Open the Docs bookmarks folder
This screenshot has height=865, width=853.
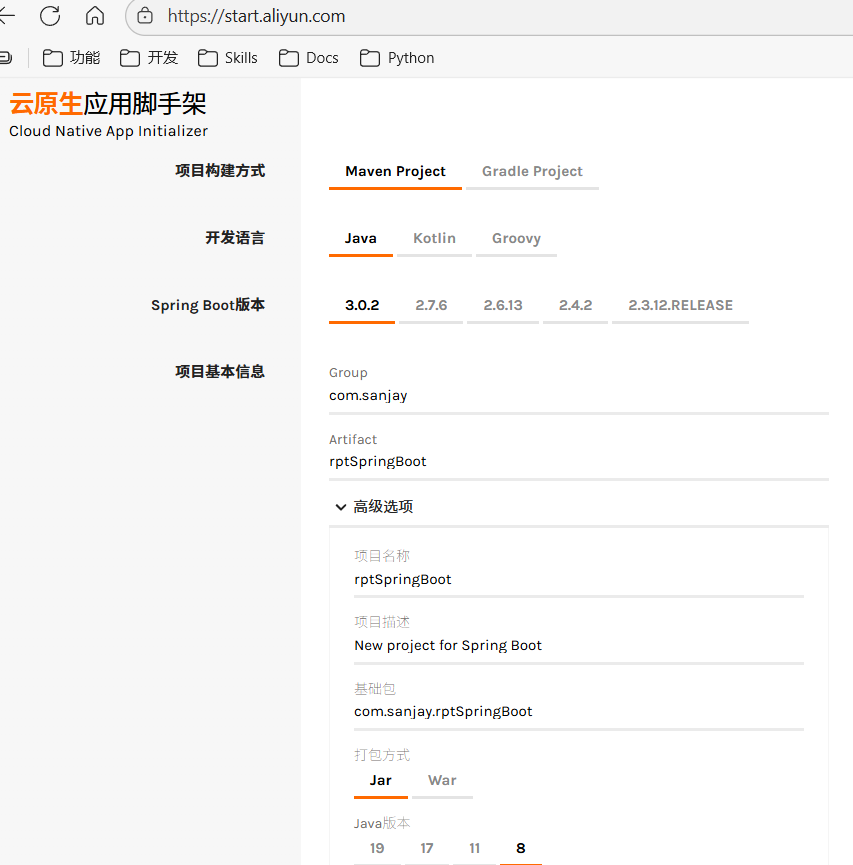(308, 58)
